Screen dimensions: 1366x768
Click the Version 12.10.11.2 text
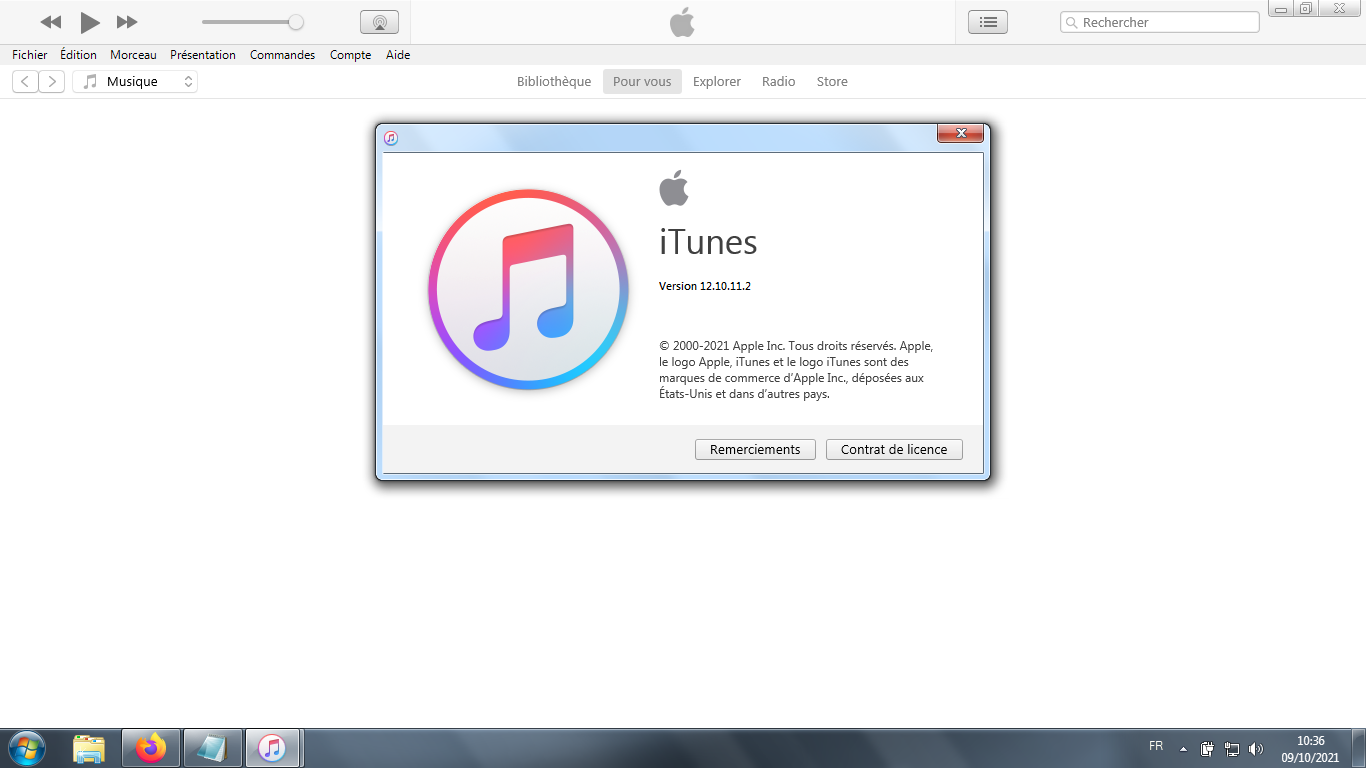pos(705,286)
